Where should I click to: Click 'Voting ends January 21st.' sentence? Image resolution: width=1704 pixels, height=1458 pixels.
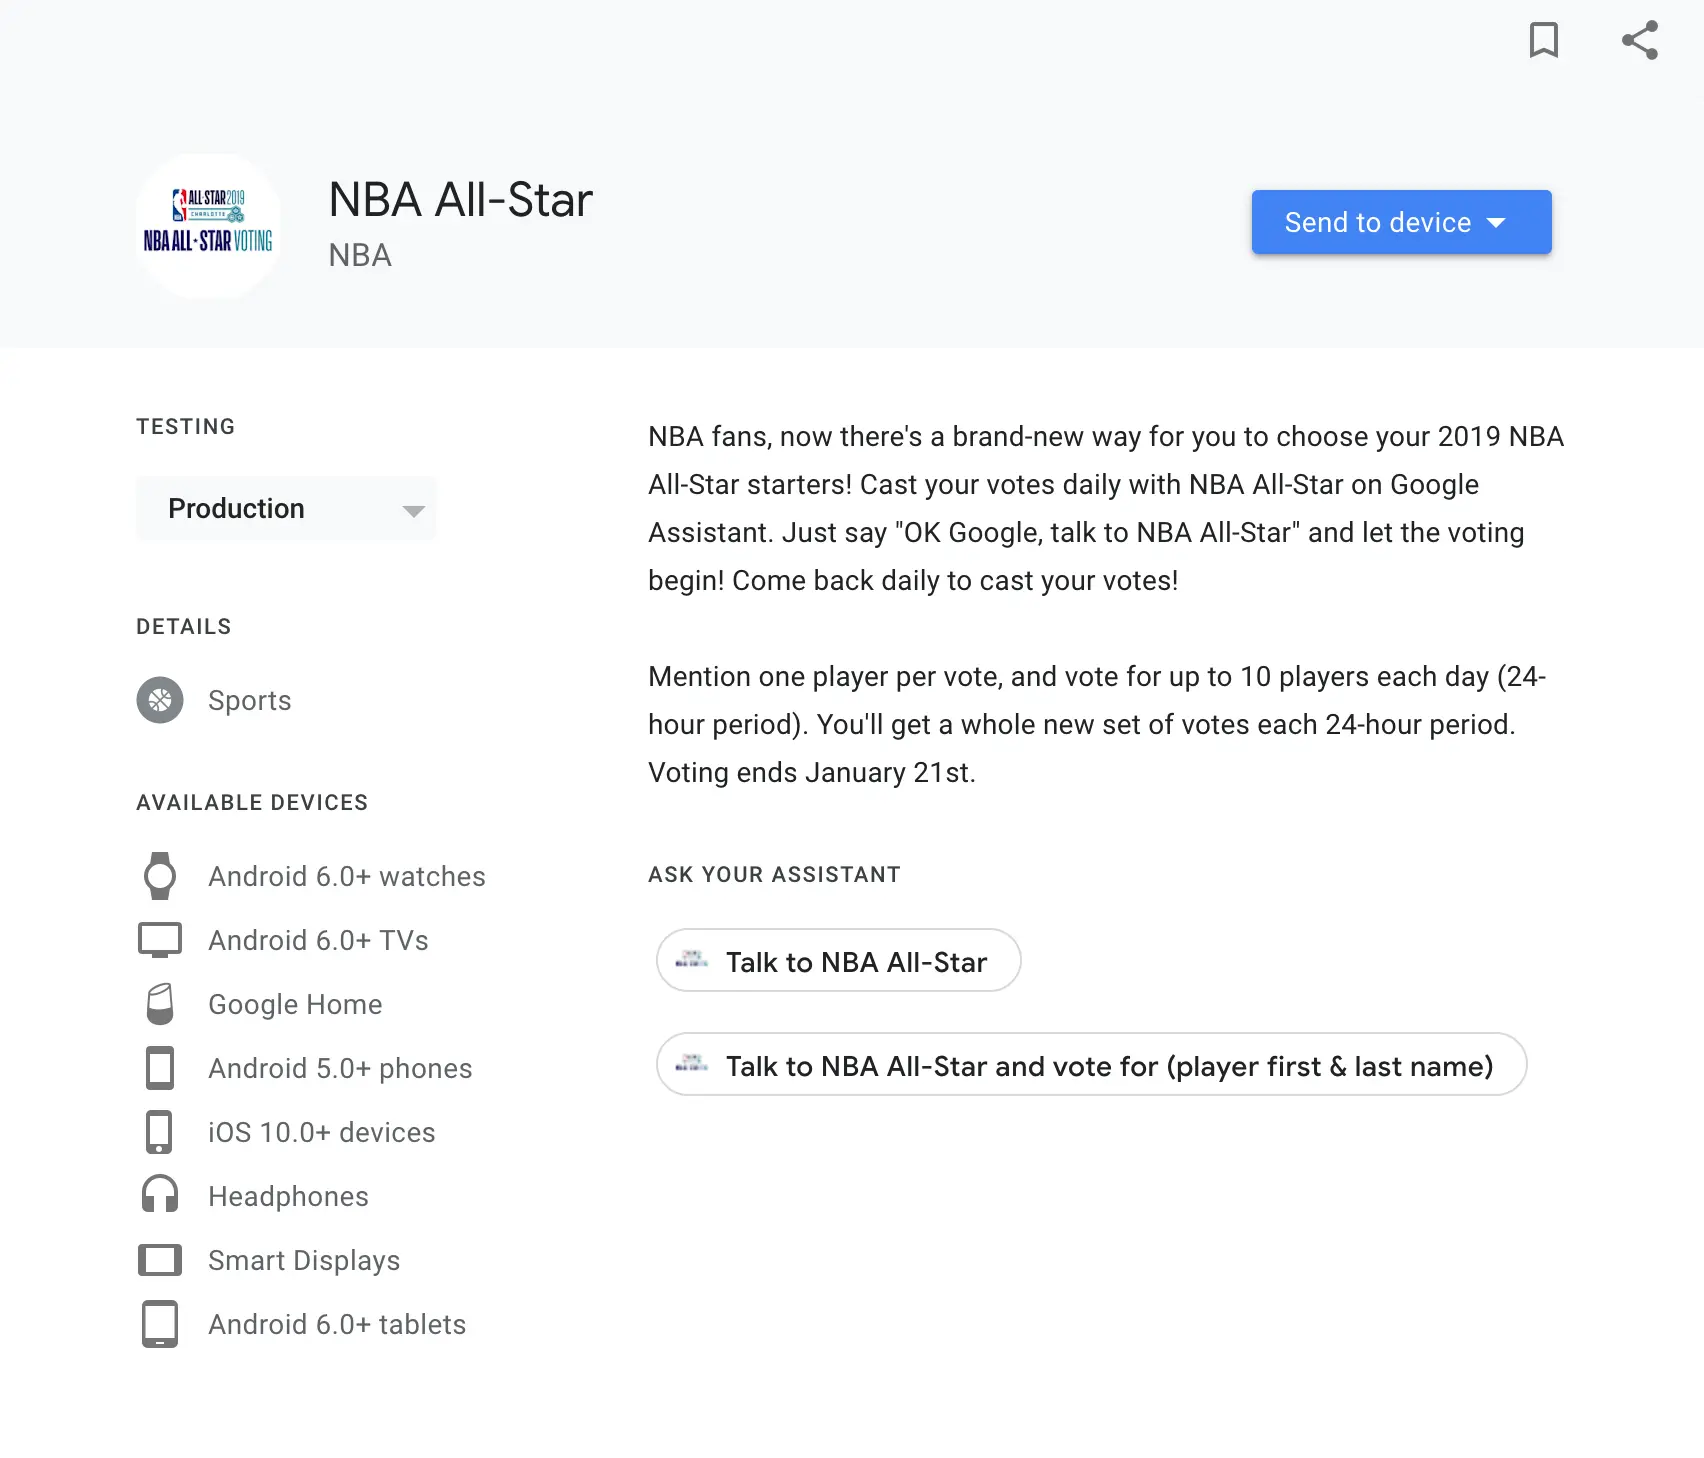coord(812,772)
